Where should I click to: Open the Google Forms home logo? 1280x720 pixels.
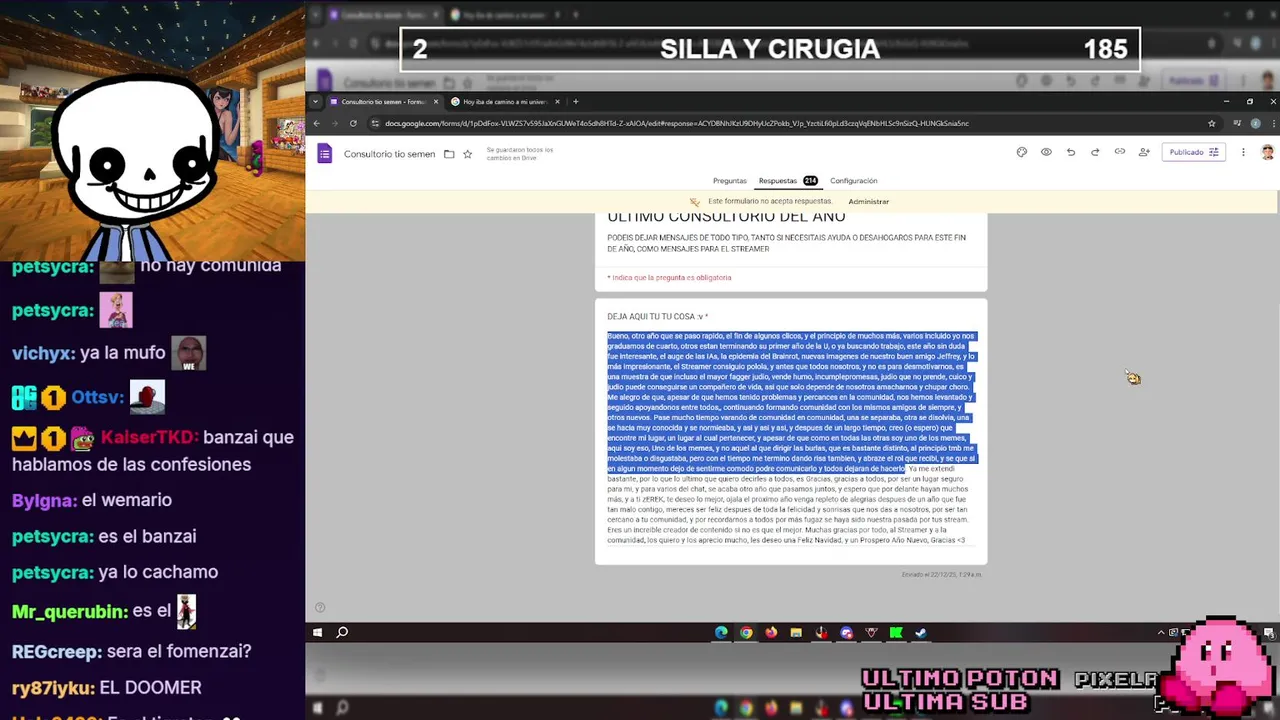[324, 153]
